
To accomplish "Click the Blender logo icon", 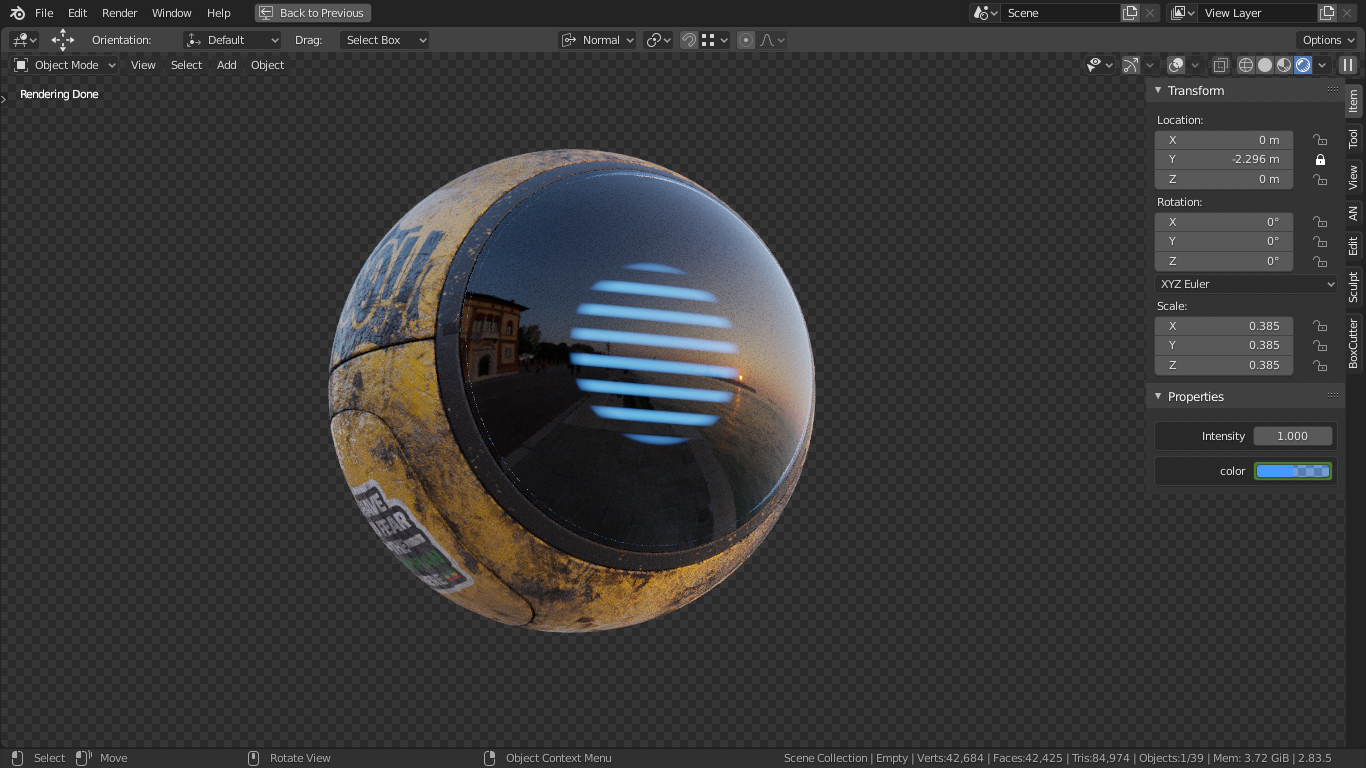I will coord(17,13).
